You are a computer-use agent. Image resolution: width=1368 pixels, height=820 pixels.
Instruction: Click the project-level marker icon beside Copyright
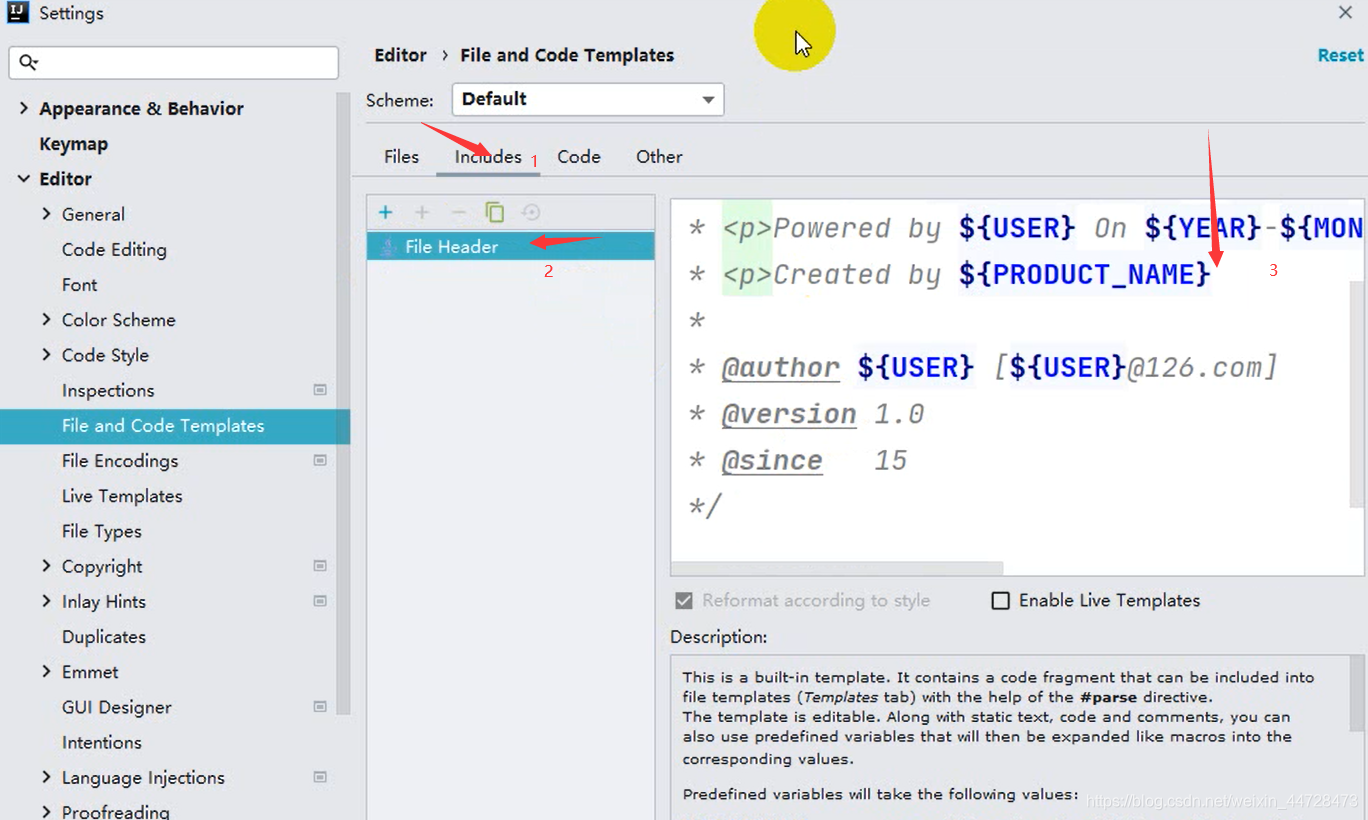(320, 566)
